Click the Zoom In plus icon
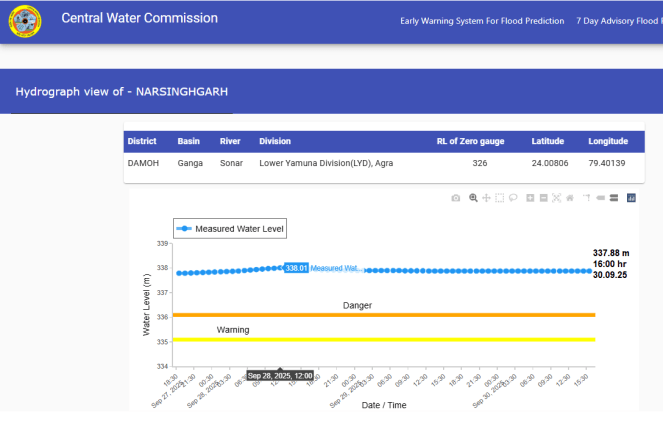 [530, 198]
